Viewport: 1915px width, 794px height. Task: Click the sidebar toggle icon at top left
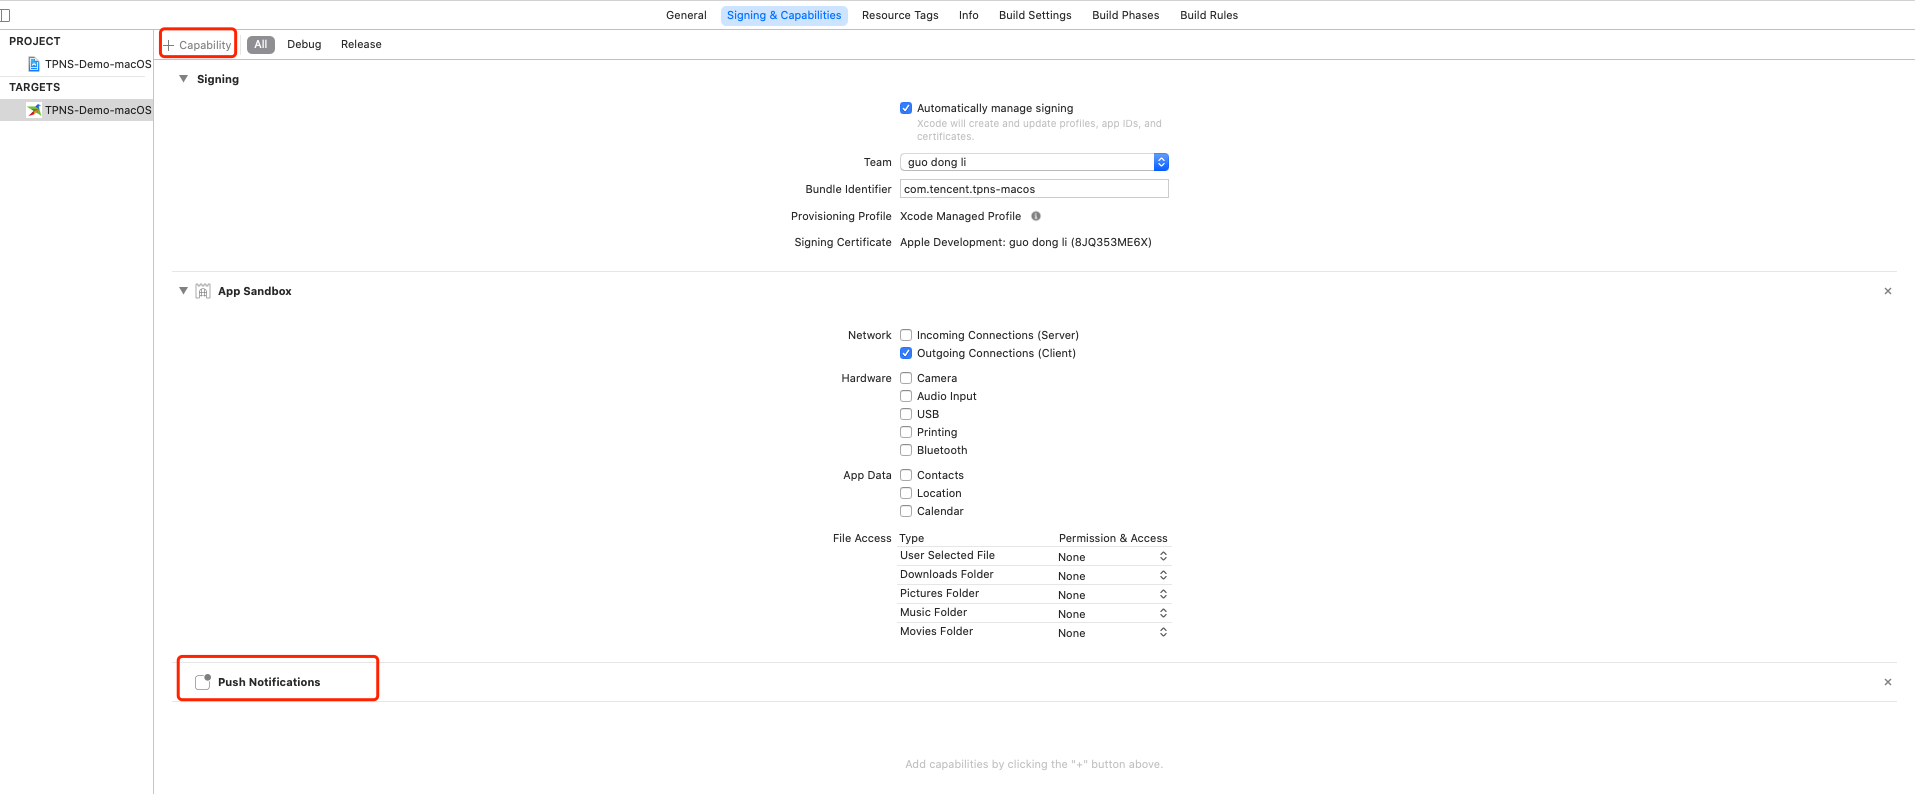pyautogui.click(x=5, y=15)
